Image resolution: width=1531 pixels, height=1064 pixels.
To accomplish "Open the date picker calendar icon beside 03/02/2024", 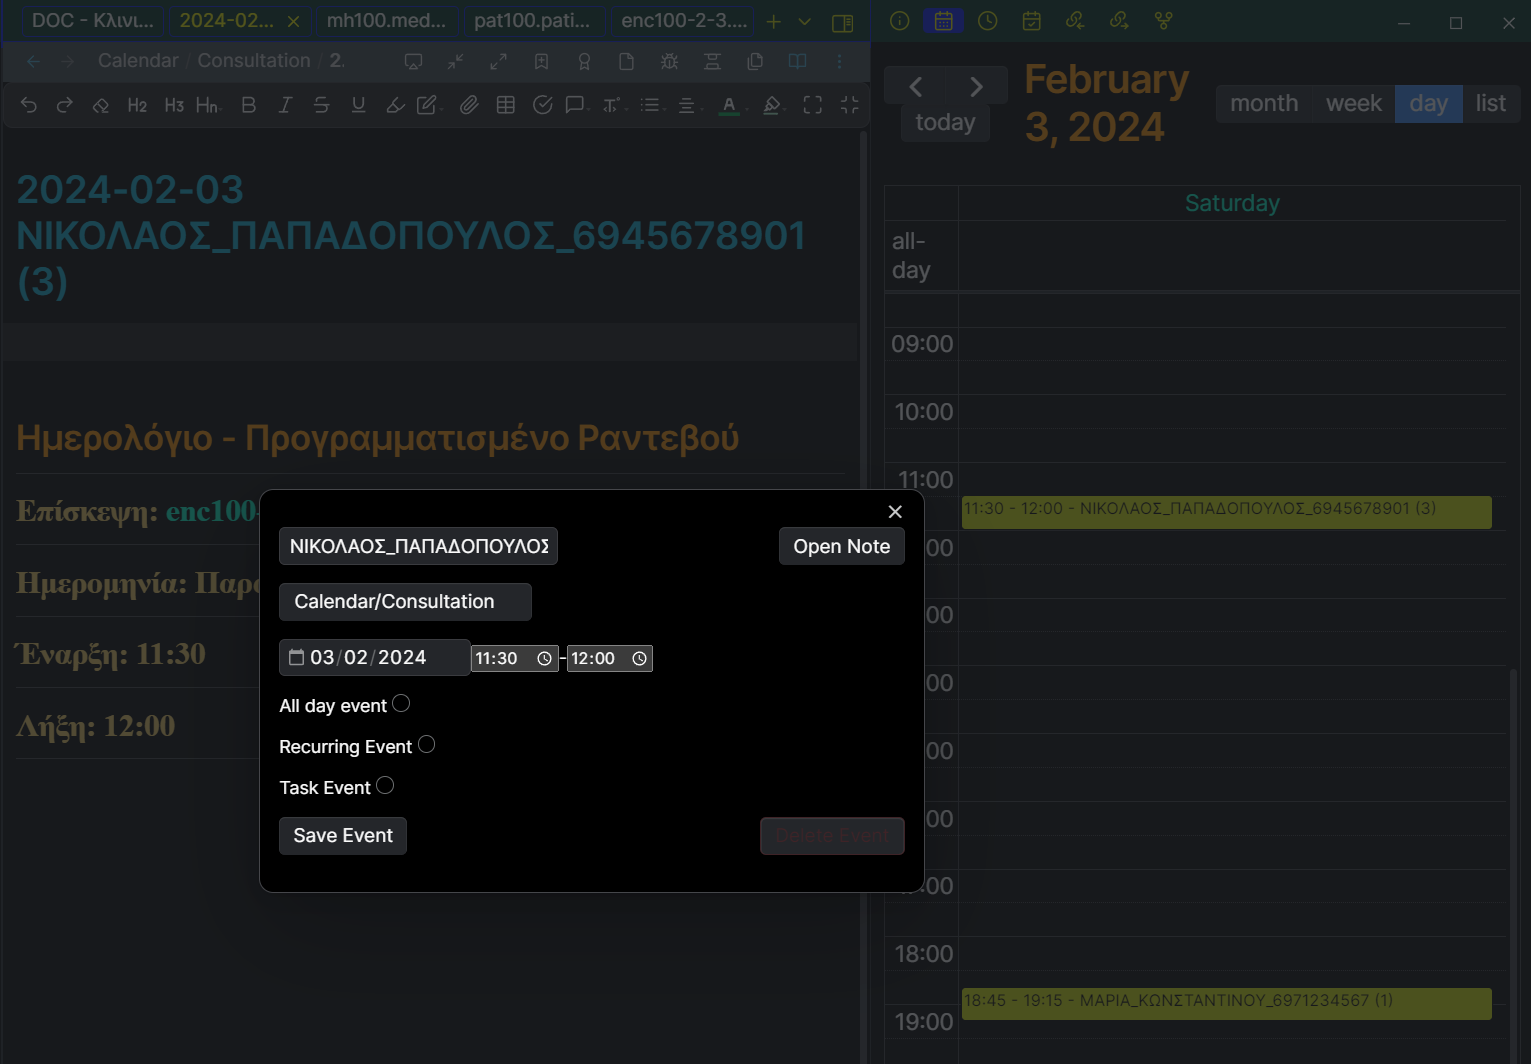I will 296,657.
